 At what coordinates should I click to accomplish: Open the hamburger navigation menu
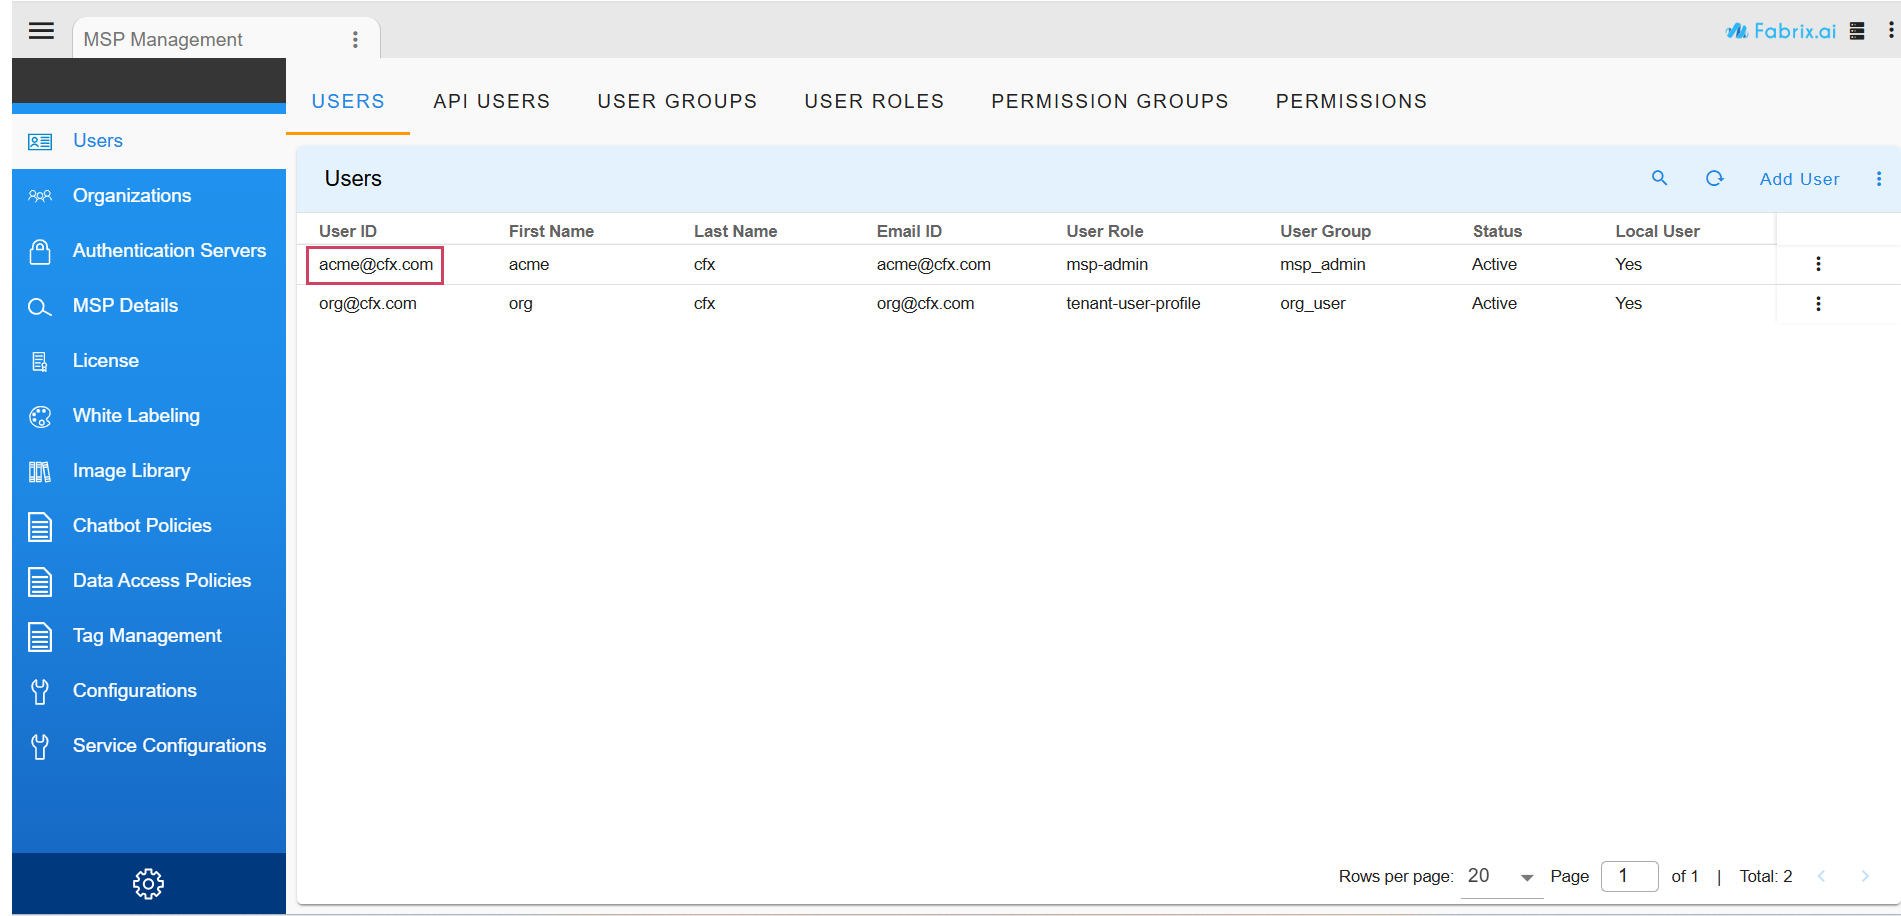tap(41, 31)
